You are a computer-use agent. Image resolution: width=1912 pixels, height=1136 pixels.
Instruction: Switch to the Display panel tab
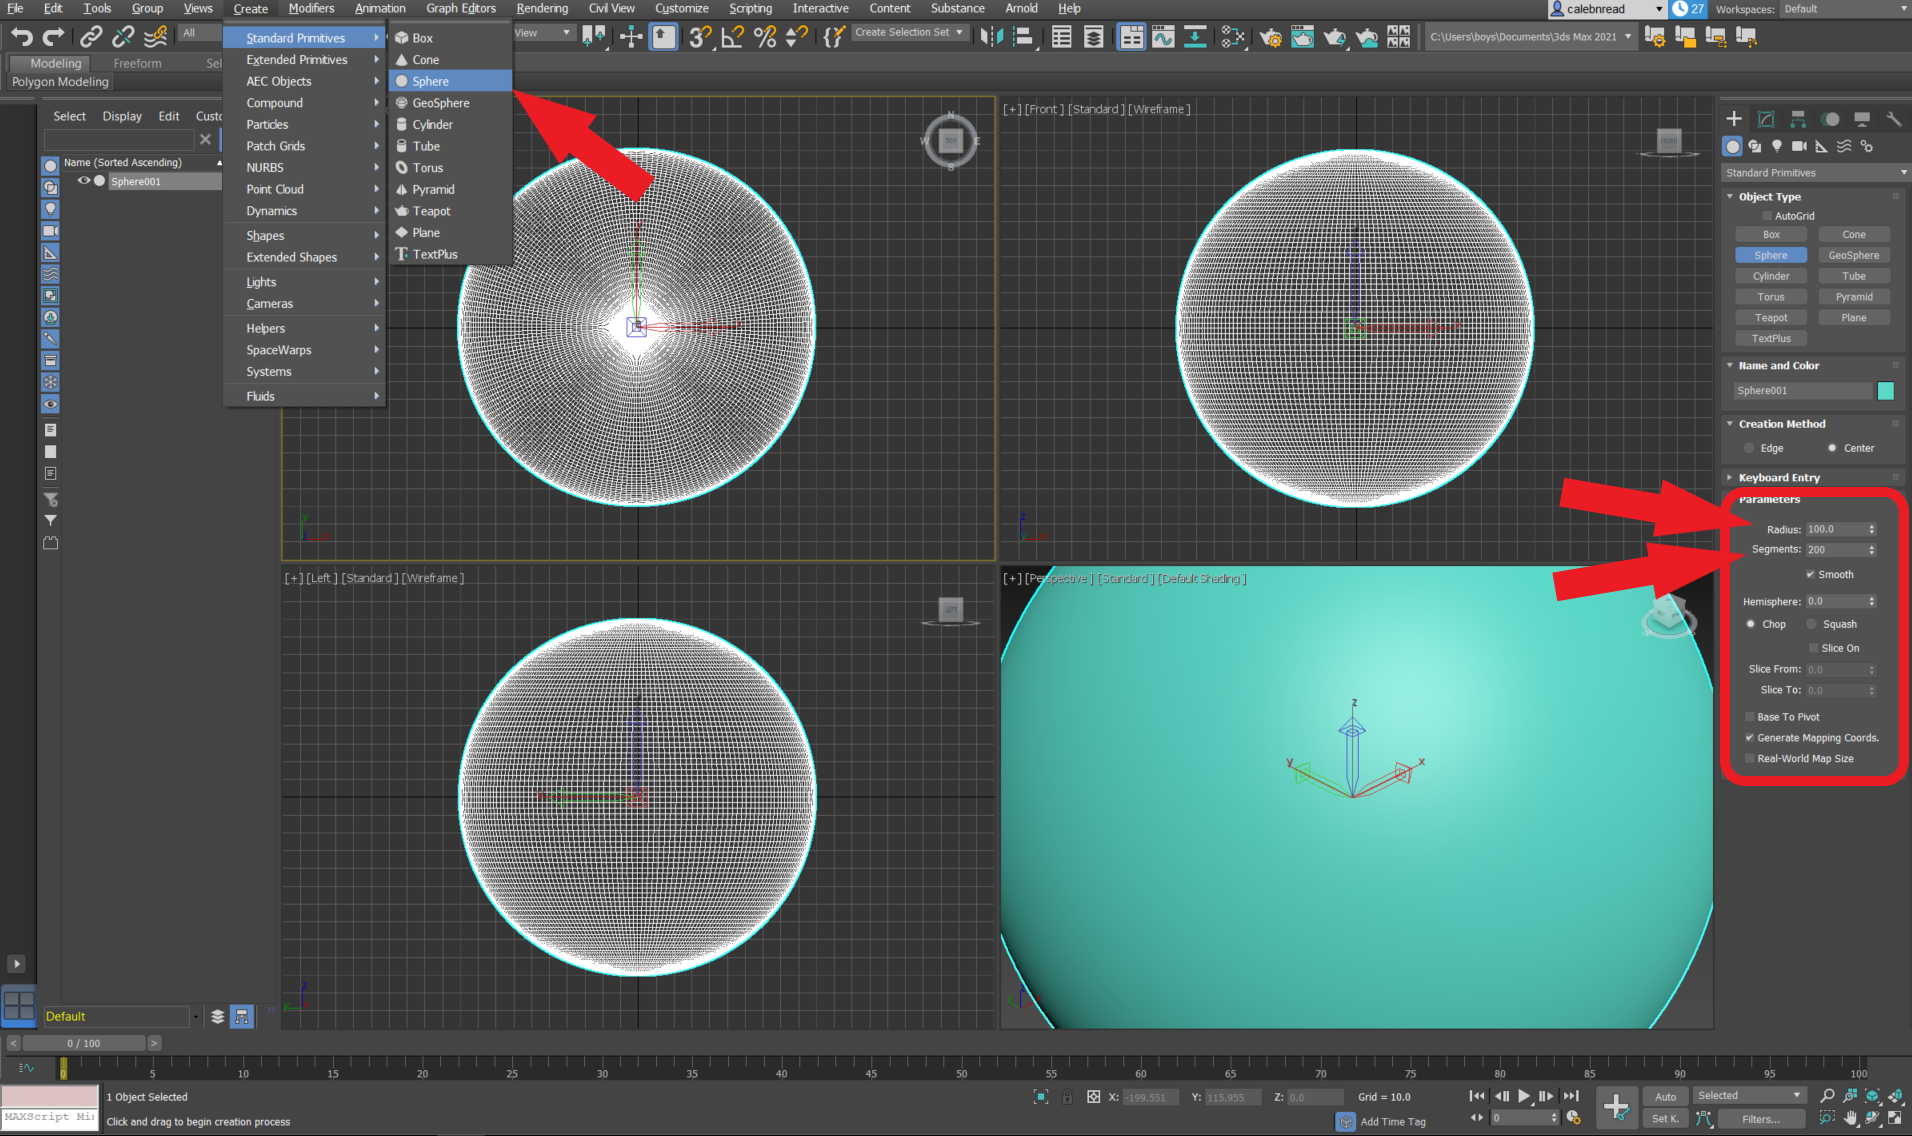[x=1862, y=119]
